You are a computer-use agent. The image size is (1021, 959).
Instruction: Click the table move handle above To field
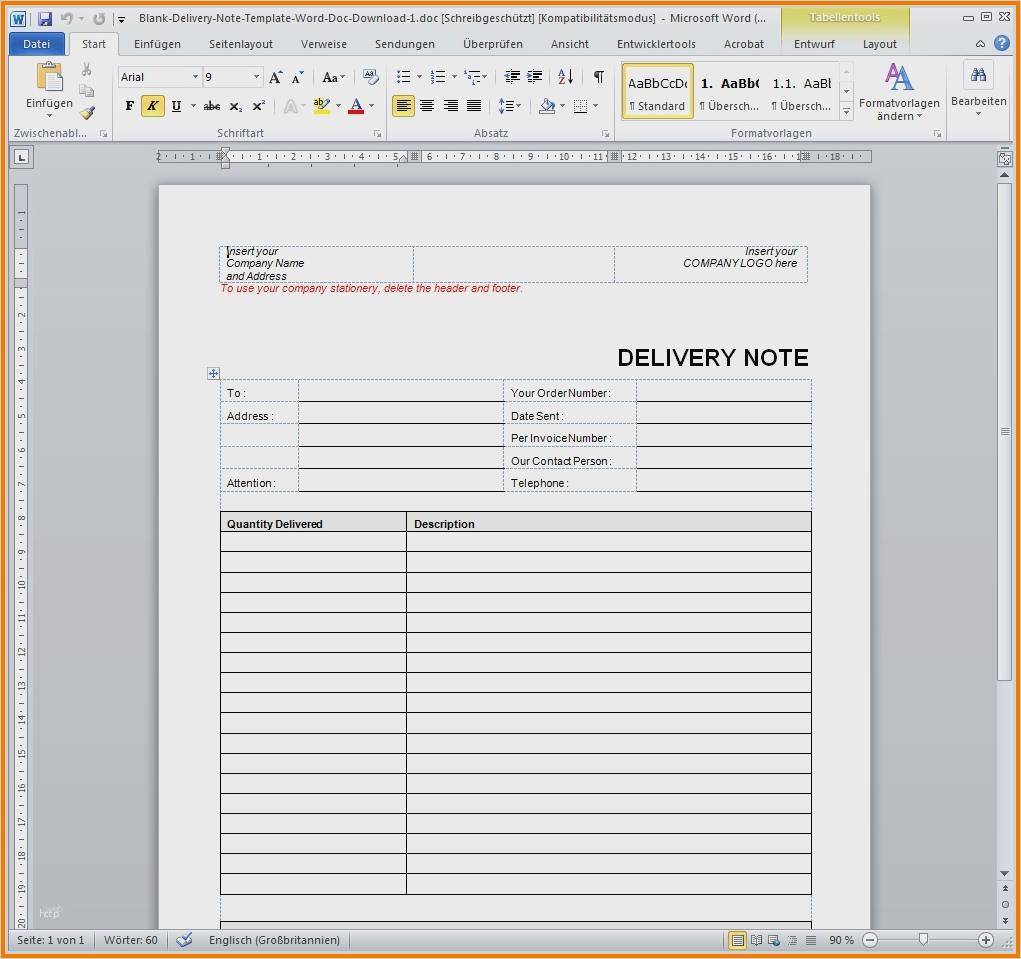pos(213,373)
